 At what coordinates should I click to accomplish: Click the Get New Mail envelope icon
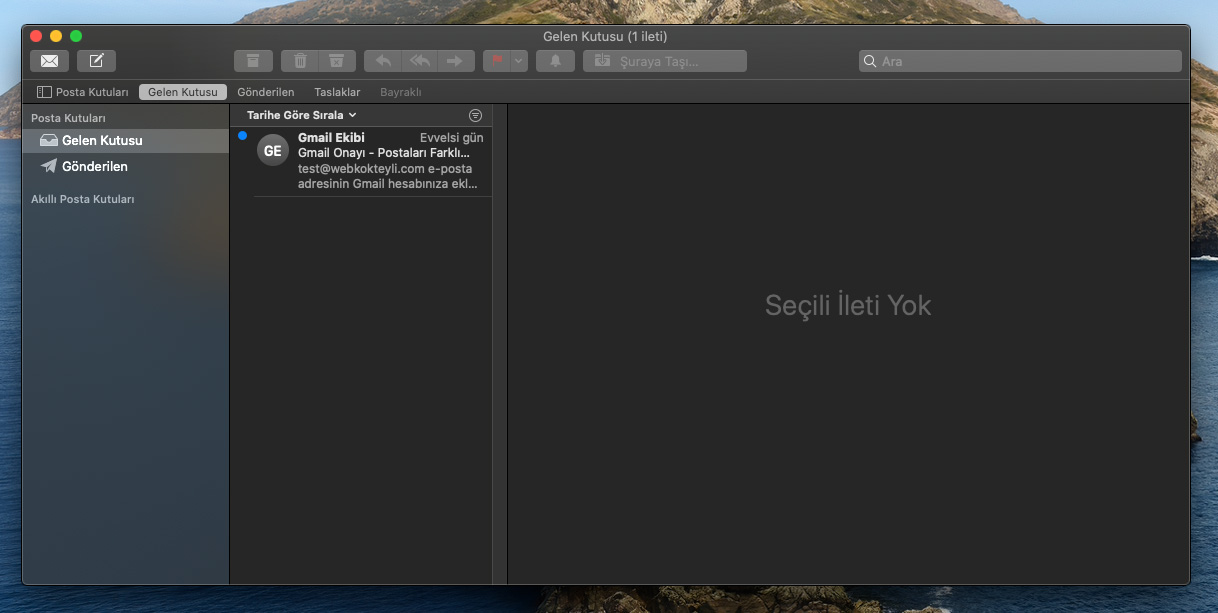point(49,61)
